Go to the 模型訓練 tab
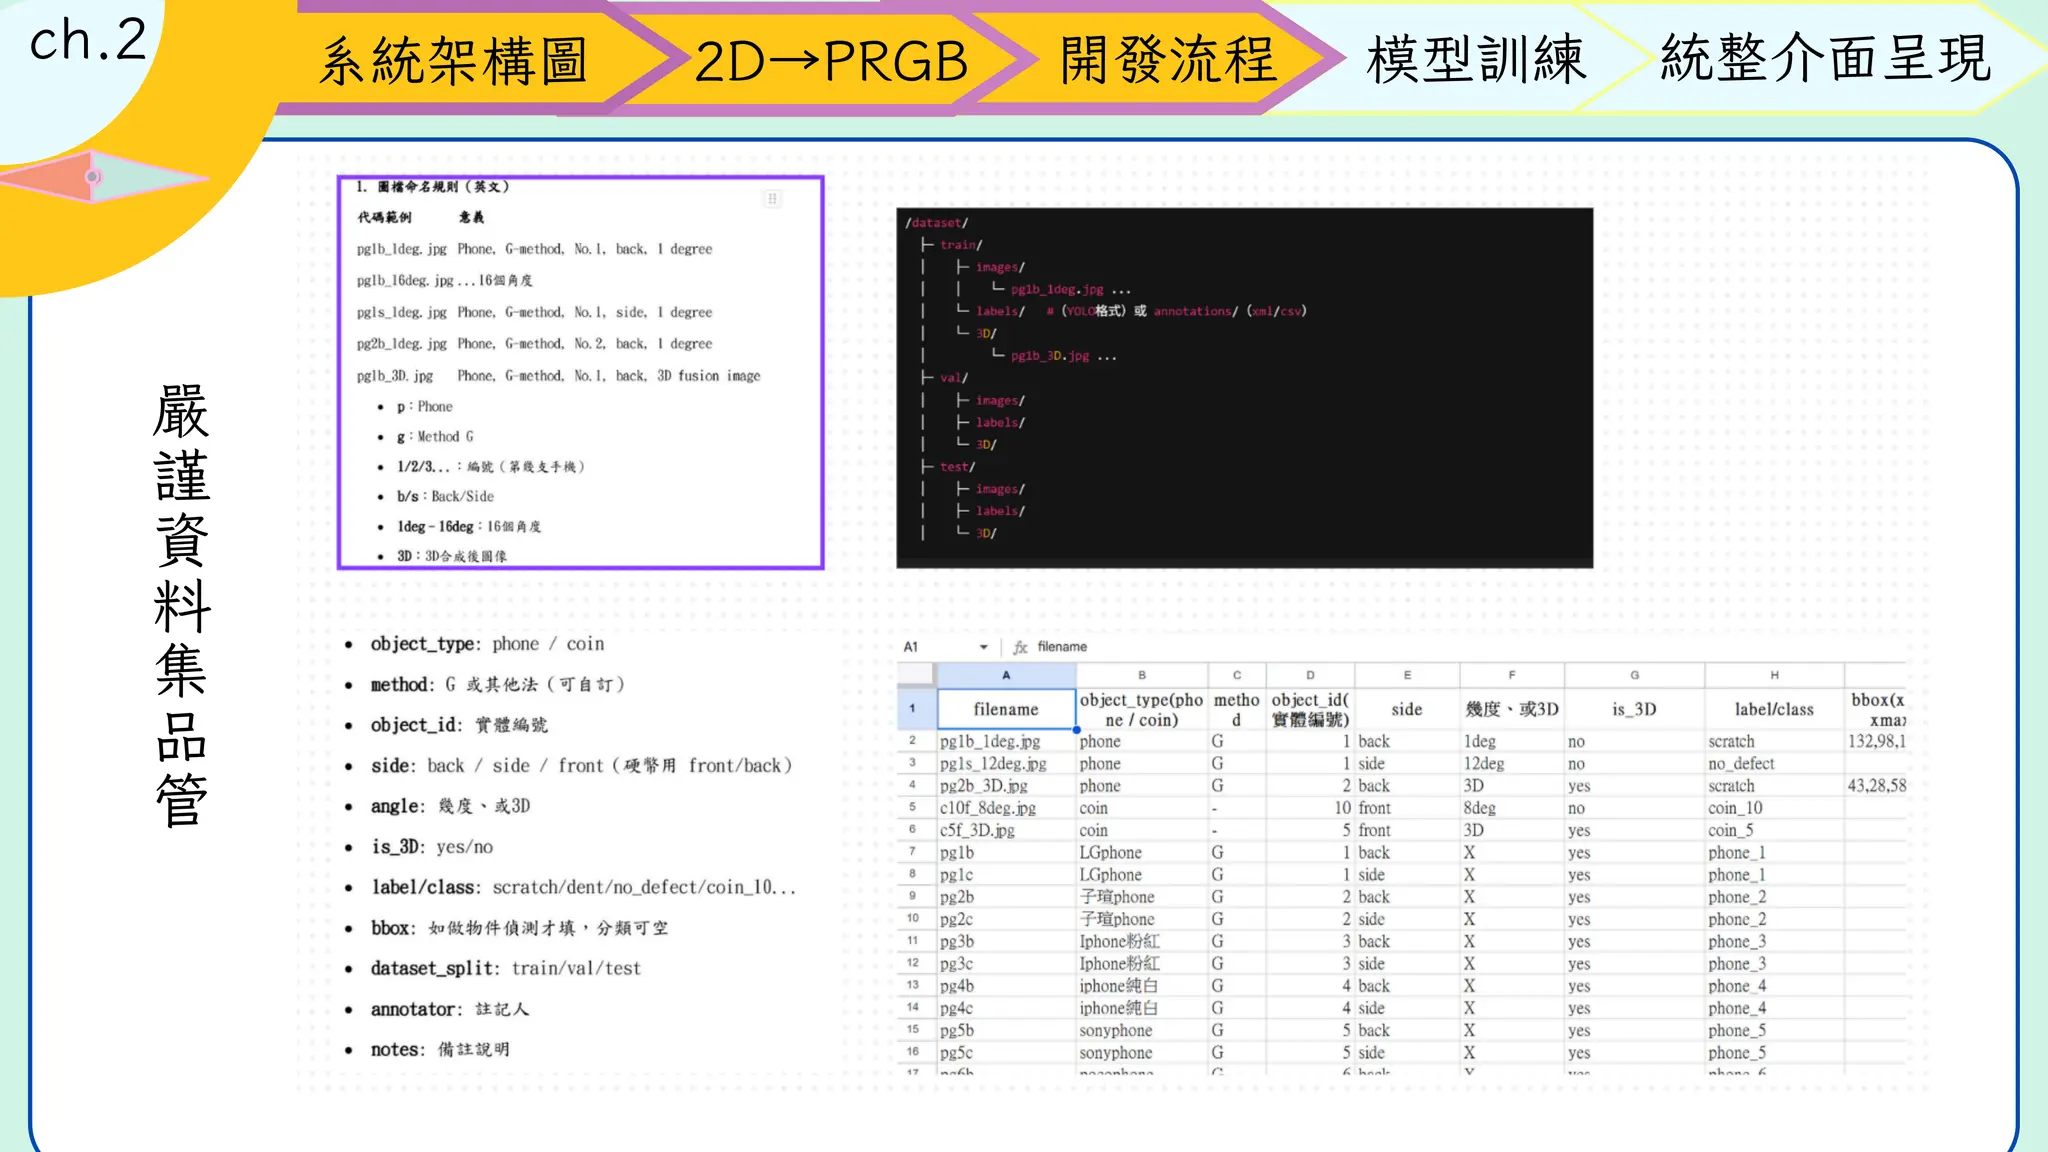 1476,60
